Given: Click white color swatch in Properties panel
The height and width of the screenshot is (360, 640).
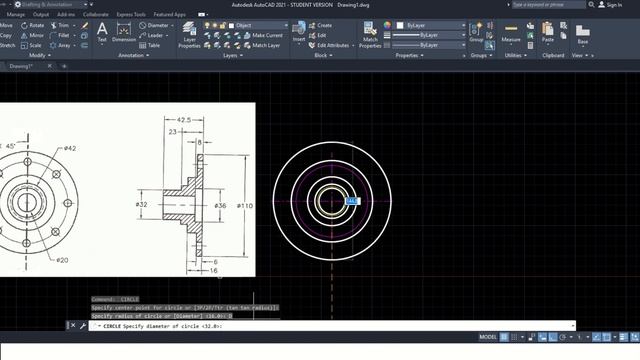Looking at the screenshot, I should point(400,25).
